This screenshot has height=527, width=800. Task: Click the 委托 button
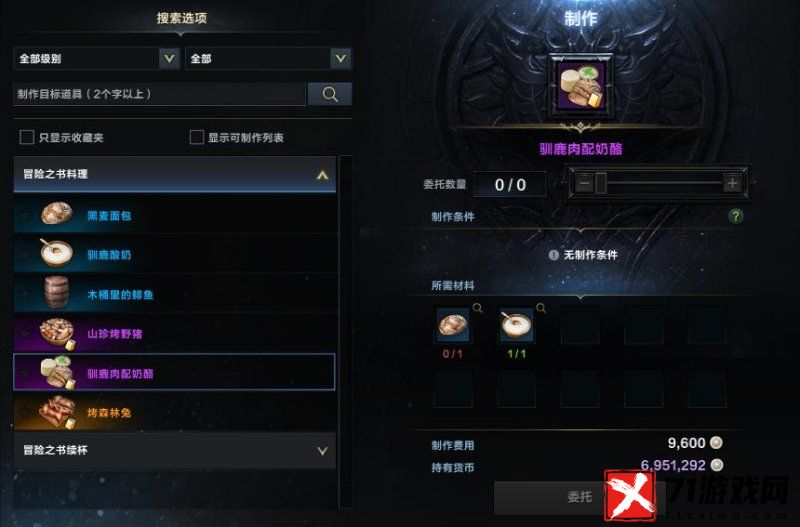[580, 497]
